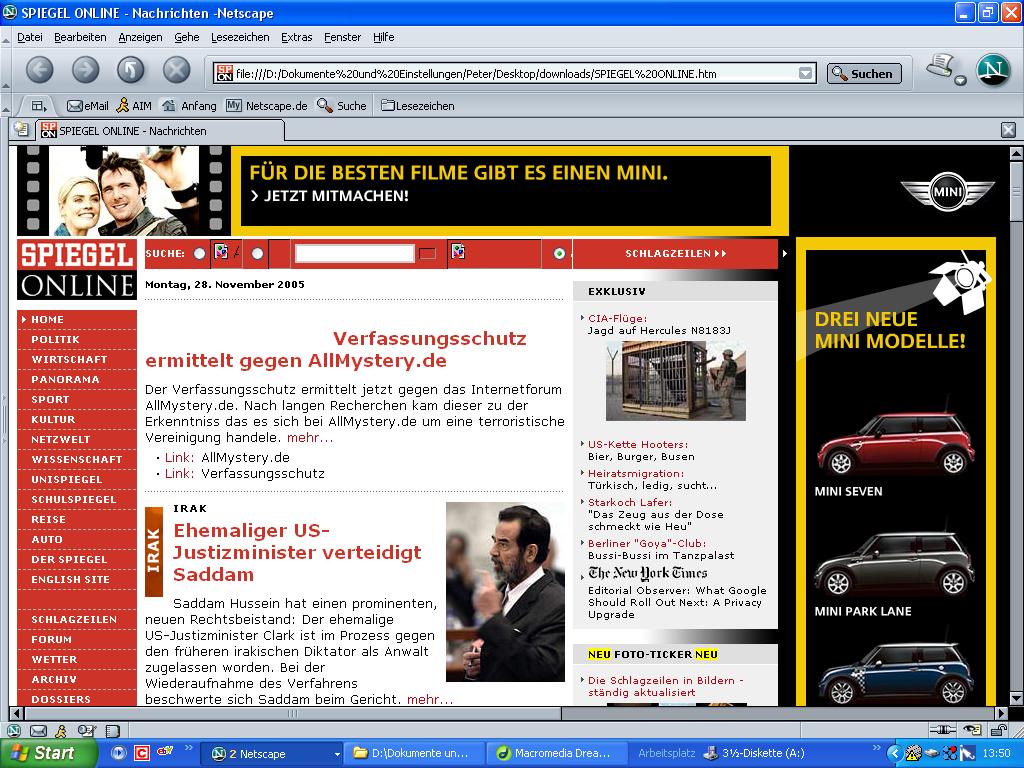
Task: Stop page loading with the Stop button
Action: tap(176, 71)
